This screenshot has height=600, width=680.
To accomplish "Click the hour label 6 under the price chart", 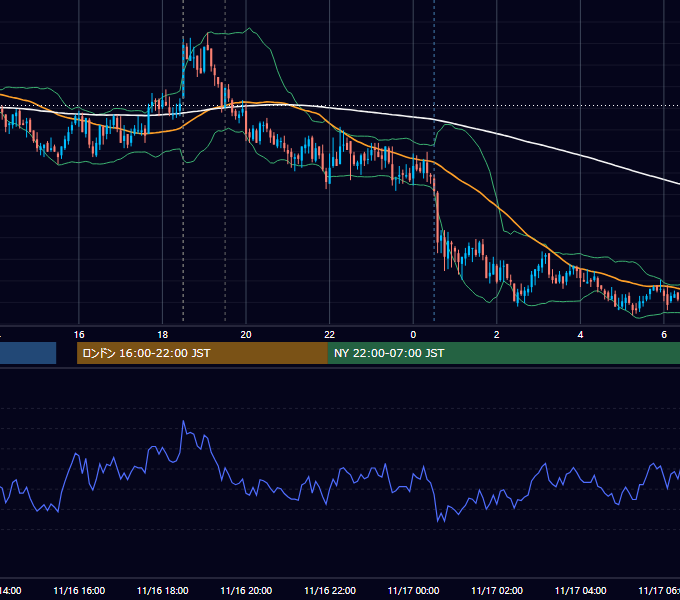I will pos(664,335).
